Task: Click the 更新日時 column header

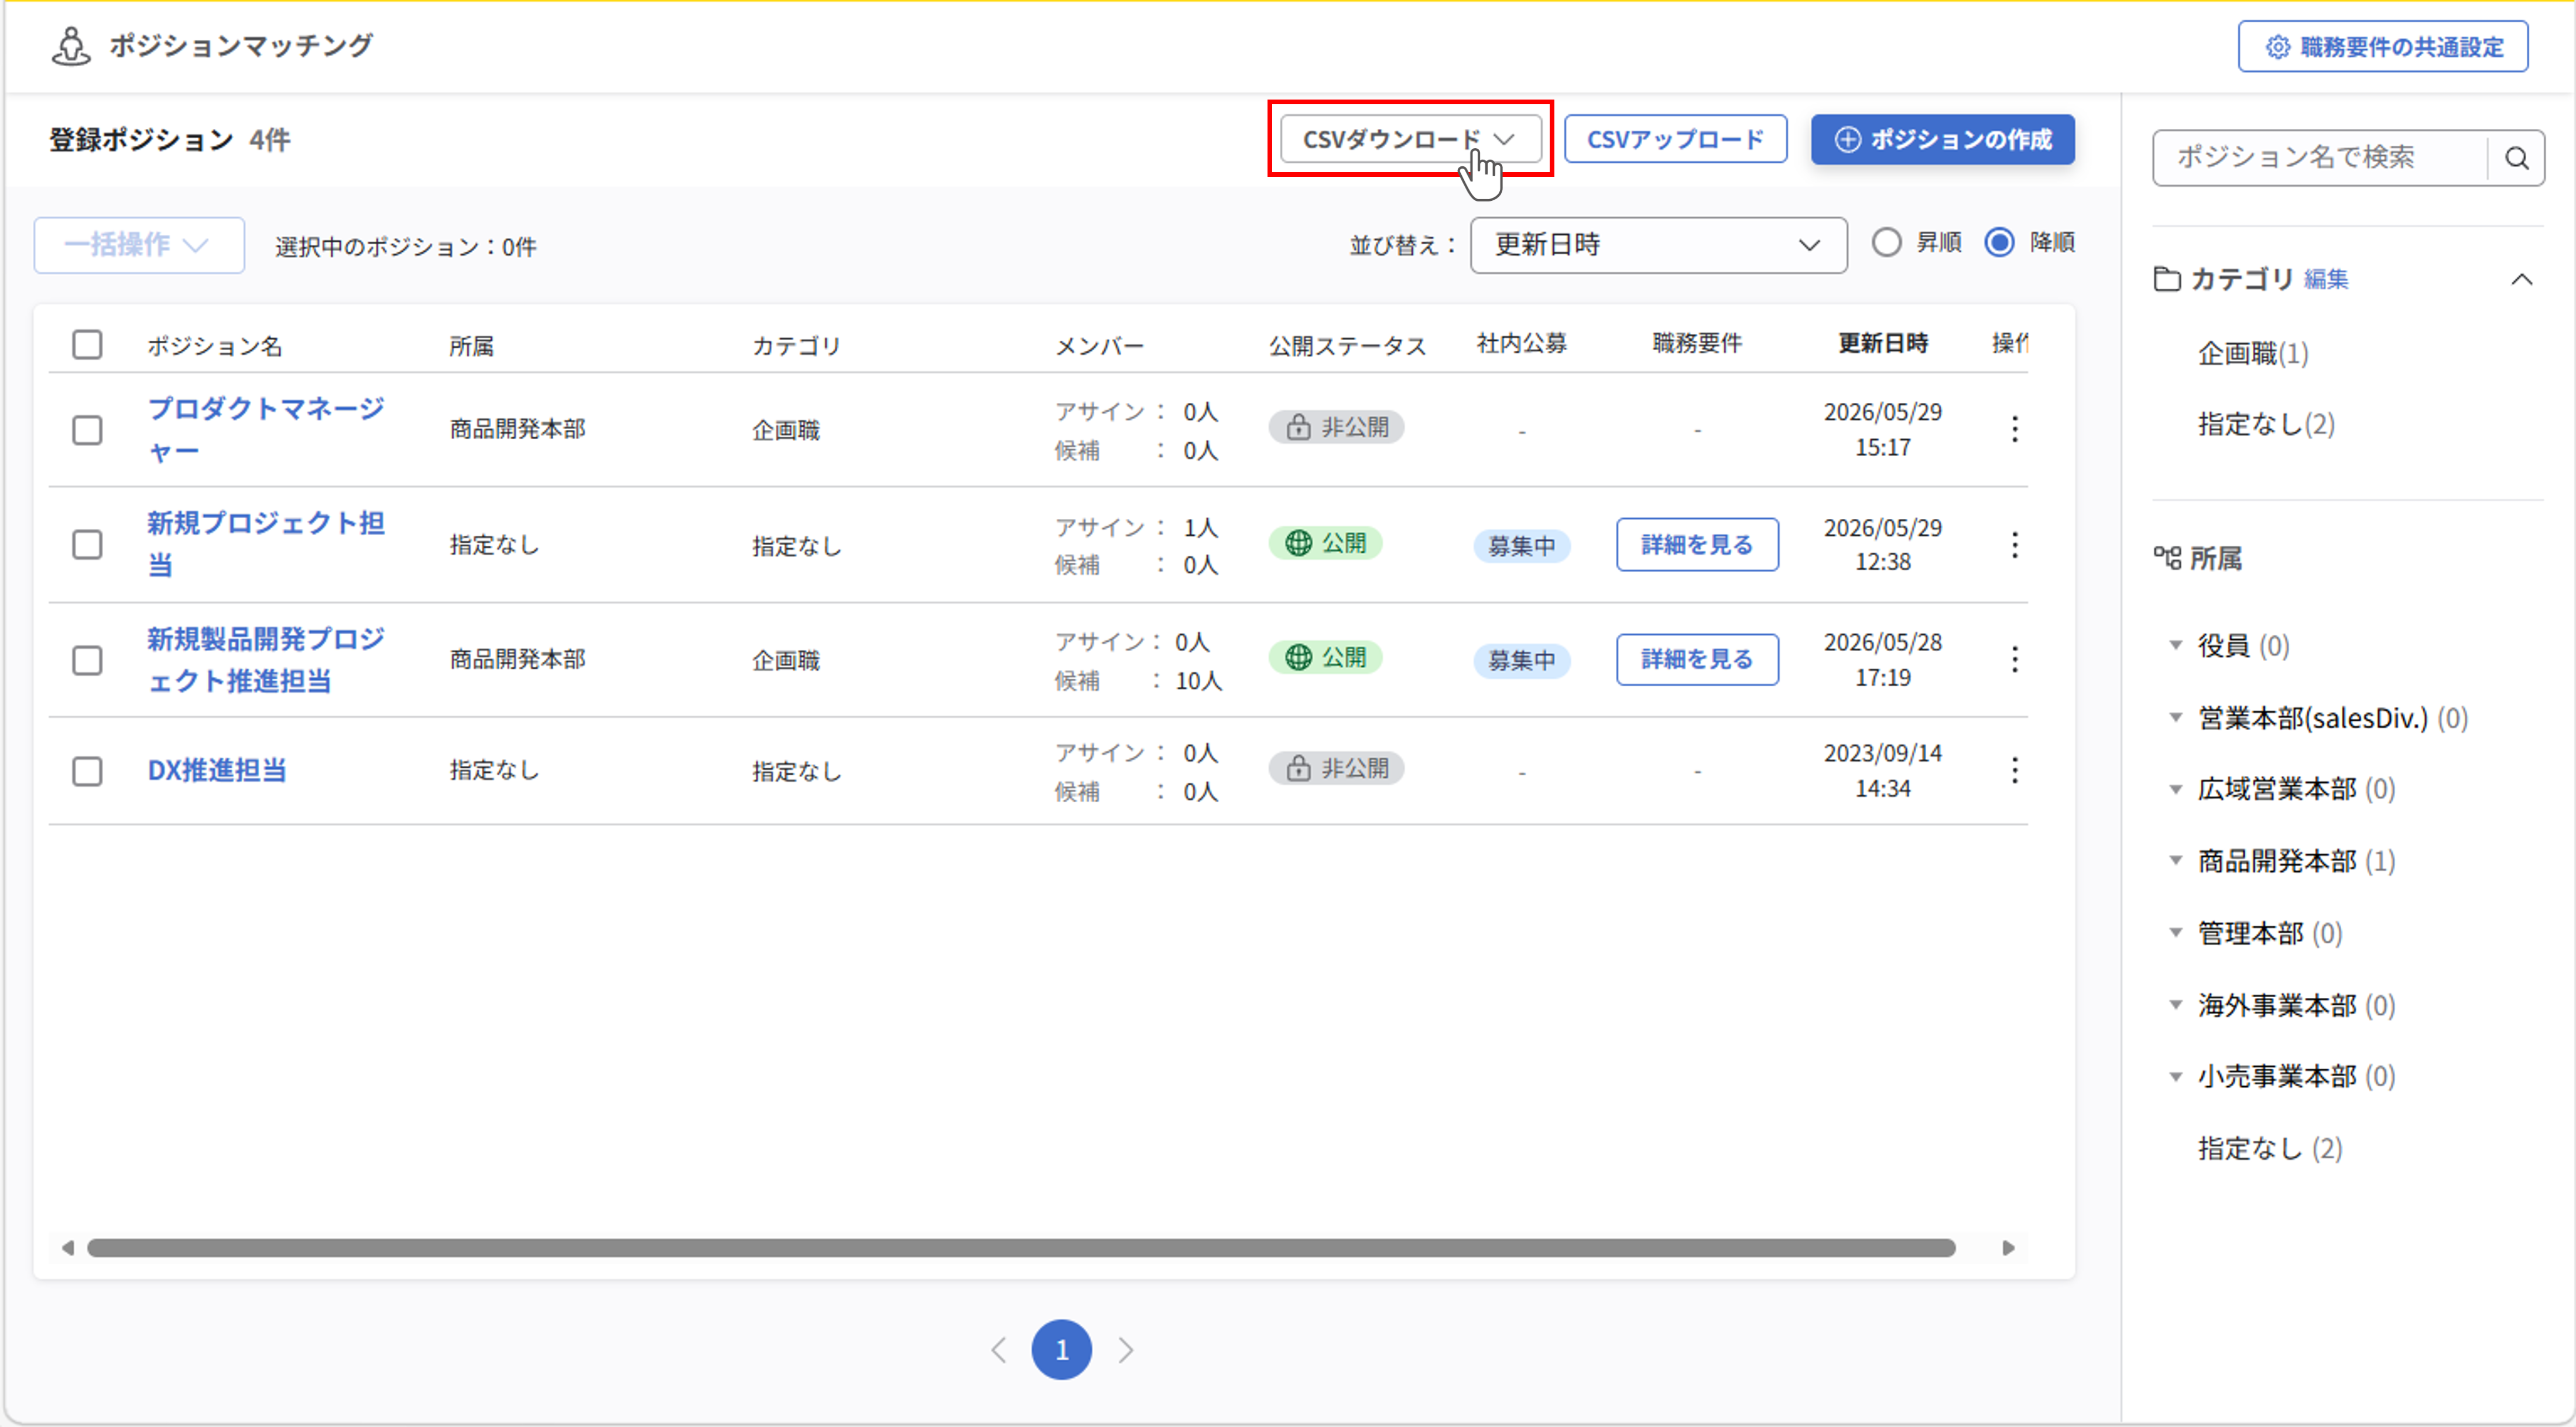Action: coord(1882,343)
